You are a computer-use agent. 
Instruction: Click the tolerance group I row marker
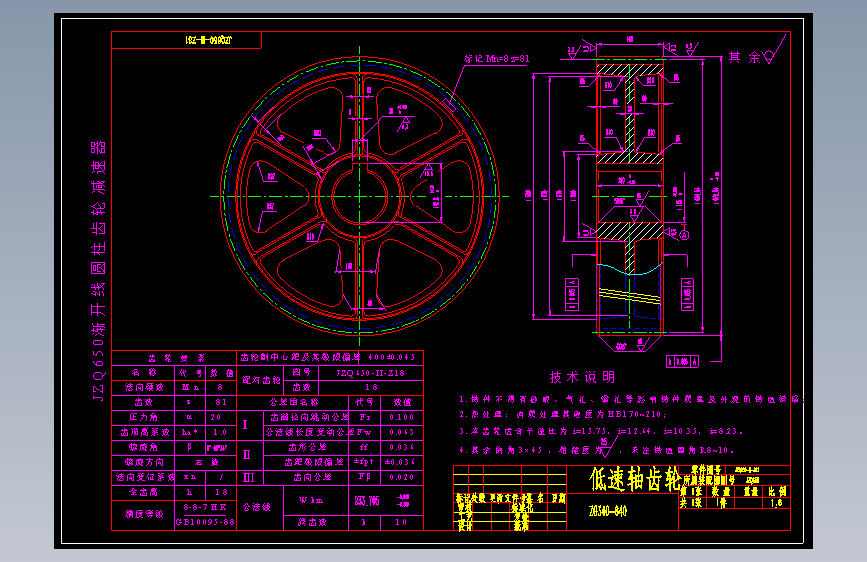(246, 424)
